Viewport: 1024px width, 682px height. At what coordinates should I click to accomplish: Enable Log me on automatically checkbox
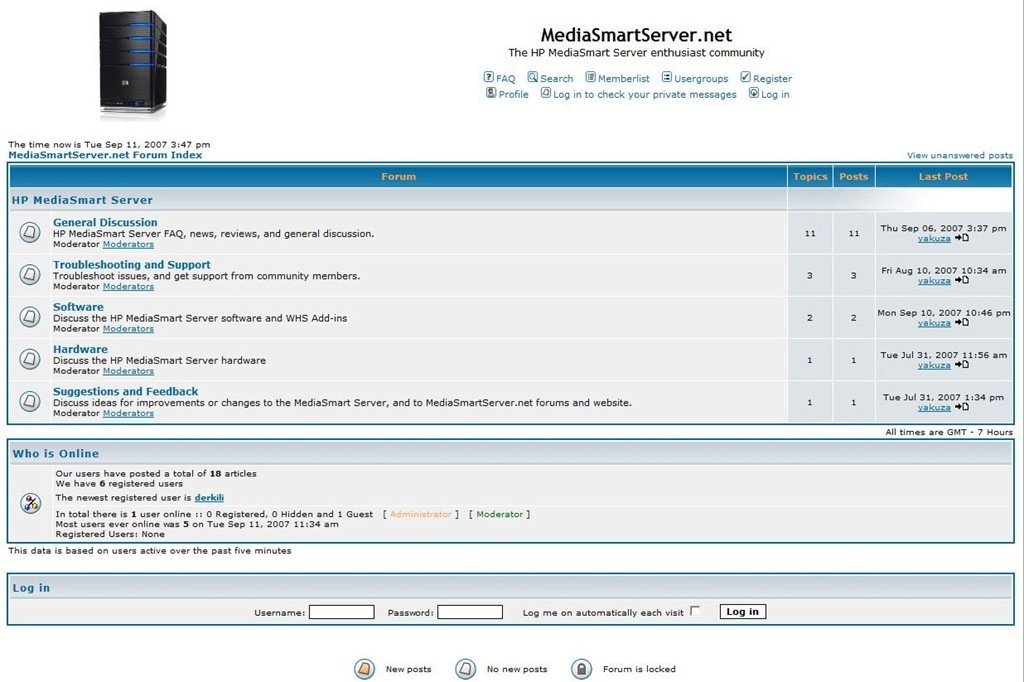(695, 611)
